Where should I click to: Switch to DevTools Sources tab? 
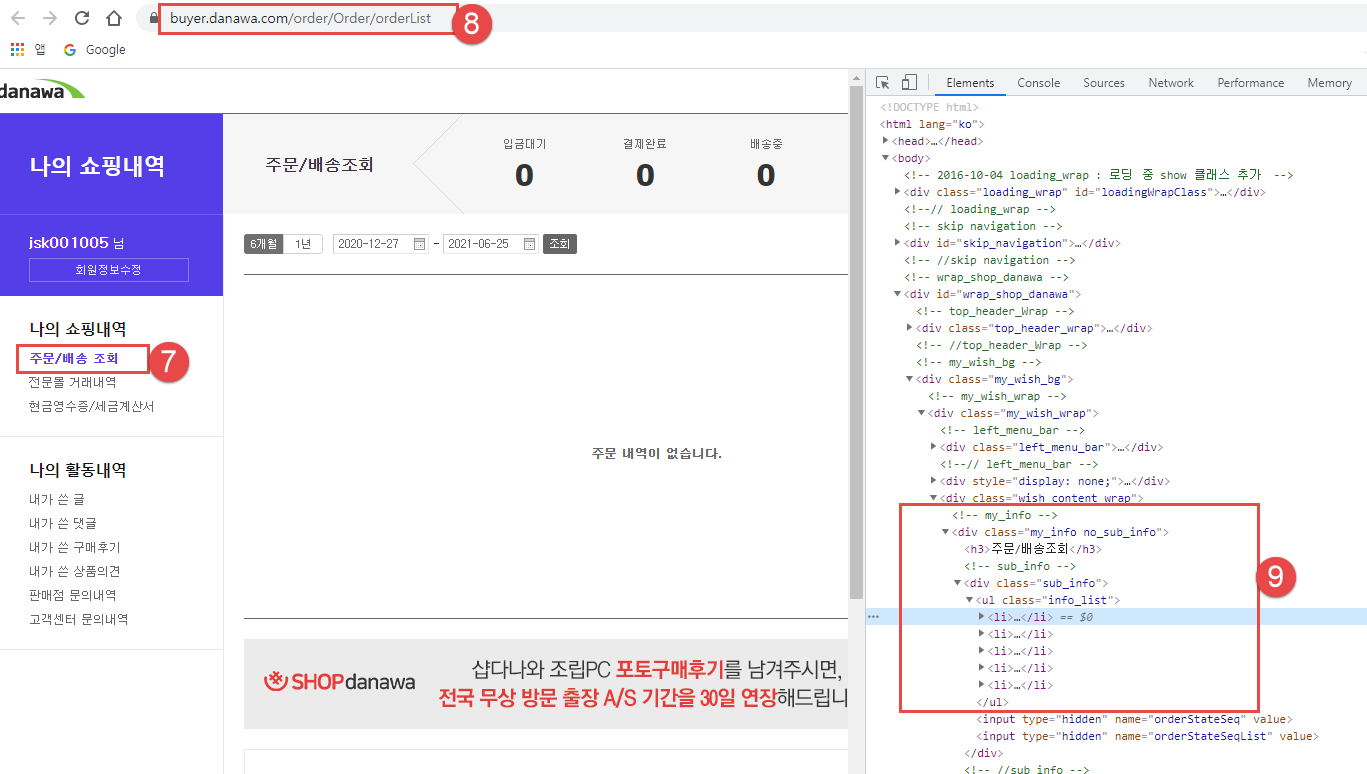[1104, 83]
